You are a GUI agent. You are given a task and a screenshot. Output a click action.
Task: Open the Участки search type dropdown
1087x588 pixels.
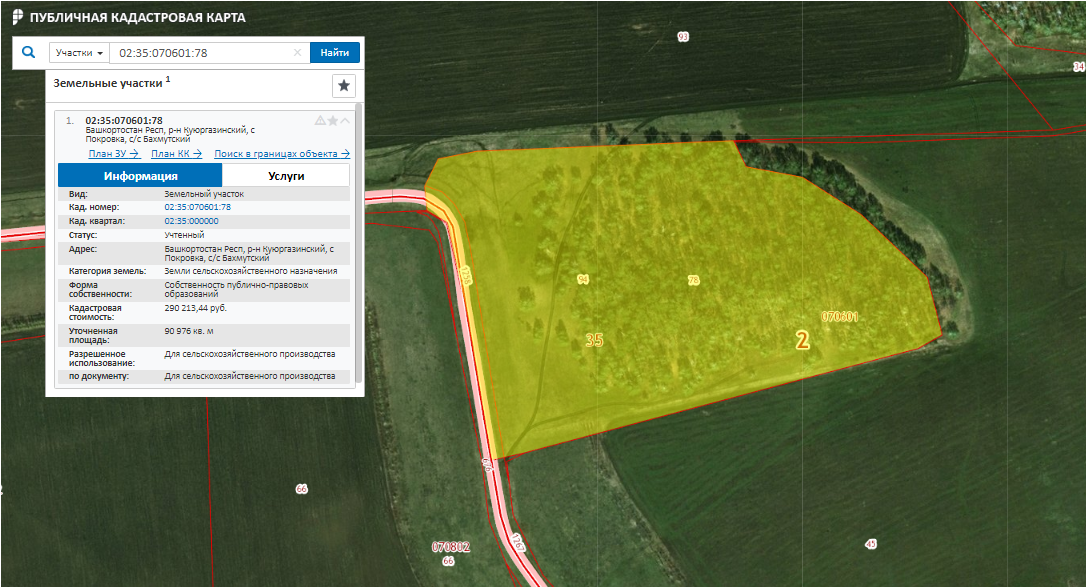79,53
